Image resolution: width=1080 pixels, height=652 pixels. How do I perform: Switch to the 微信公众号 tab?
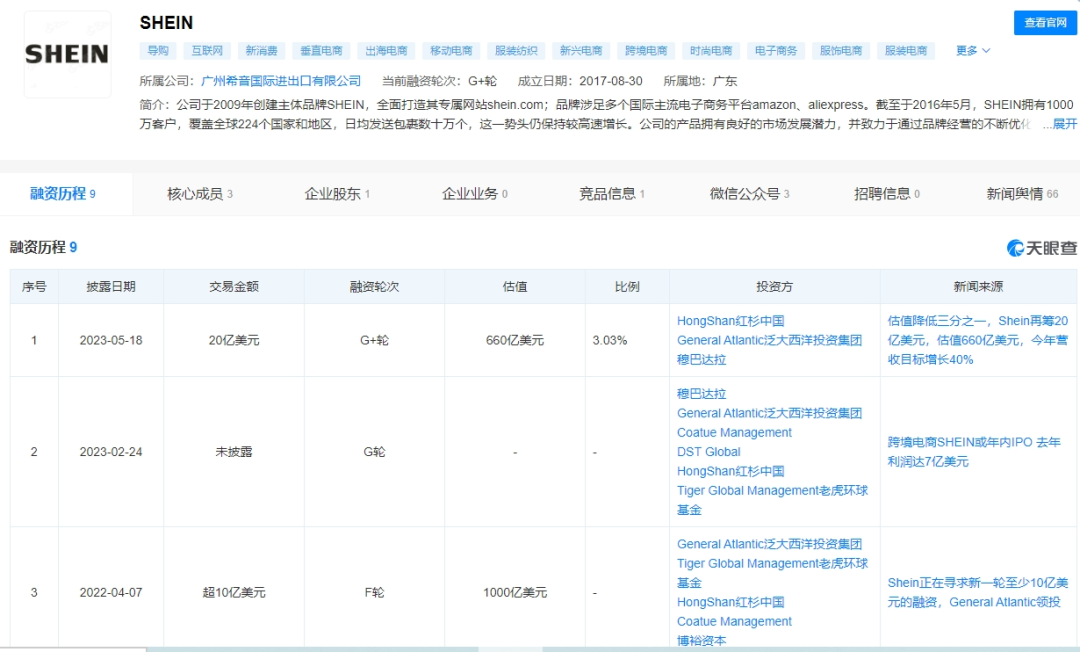[x=749, y=194]
